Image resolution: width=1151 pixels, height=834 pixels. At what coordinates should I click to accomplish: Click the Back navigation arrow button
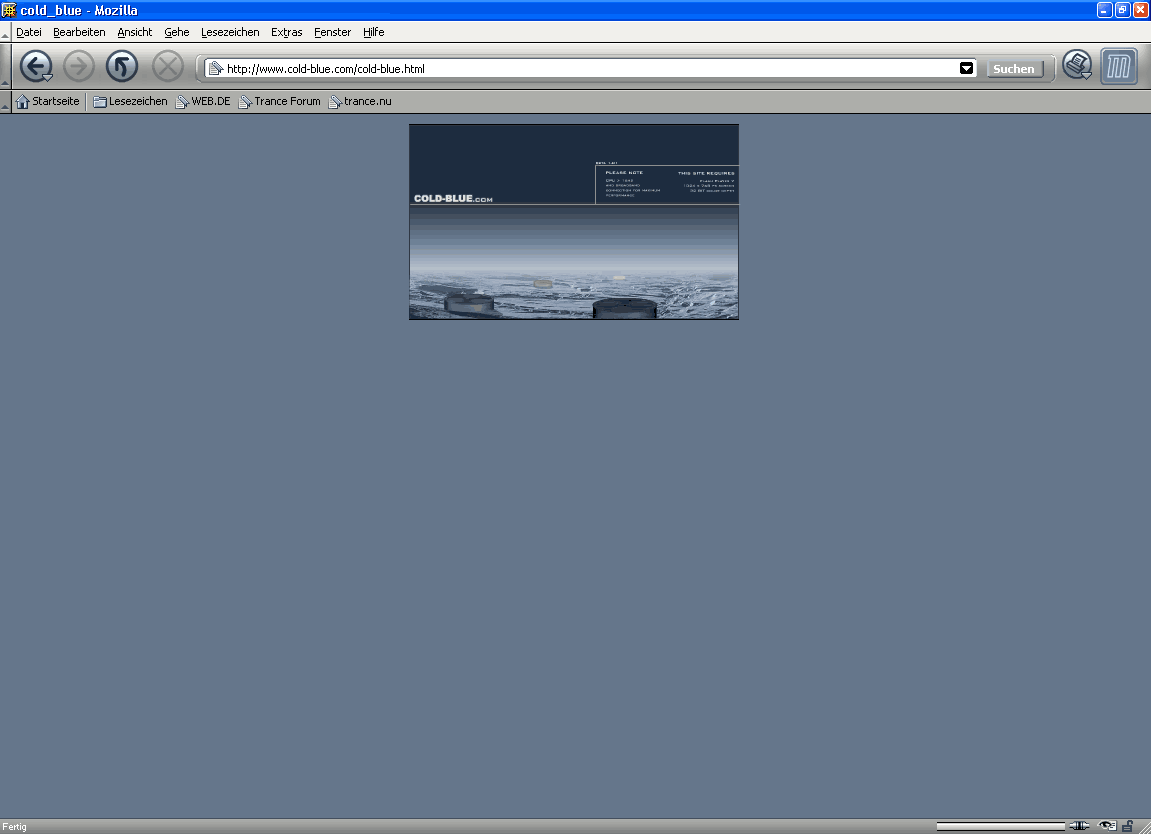[x=34, y=67]
